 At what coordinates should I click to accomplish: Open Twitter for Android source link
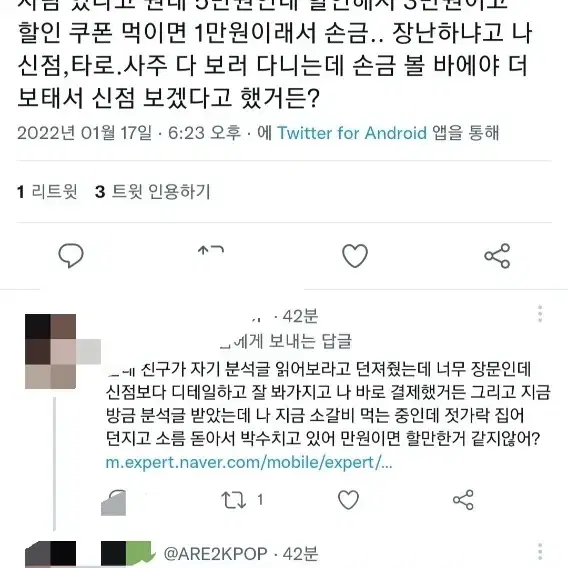point(352,133)
